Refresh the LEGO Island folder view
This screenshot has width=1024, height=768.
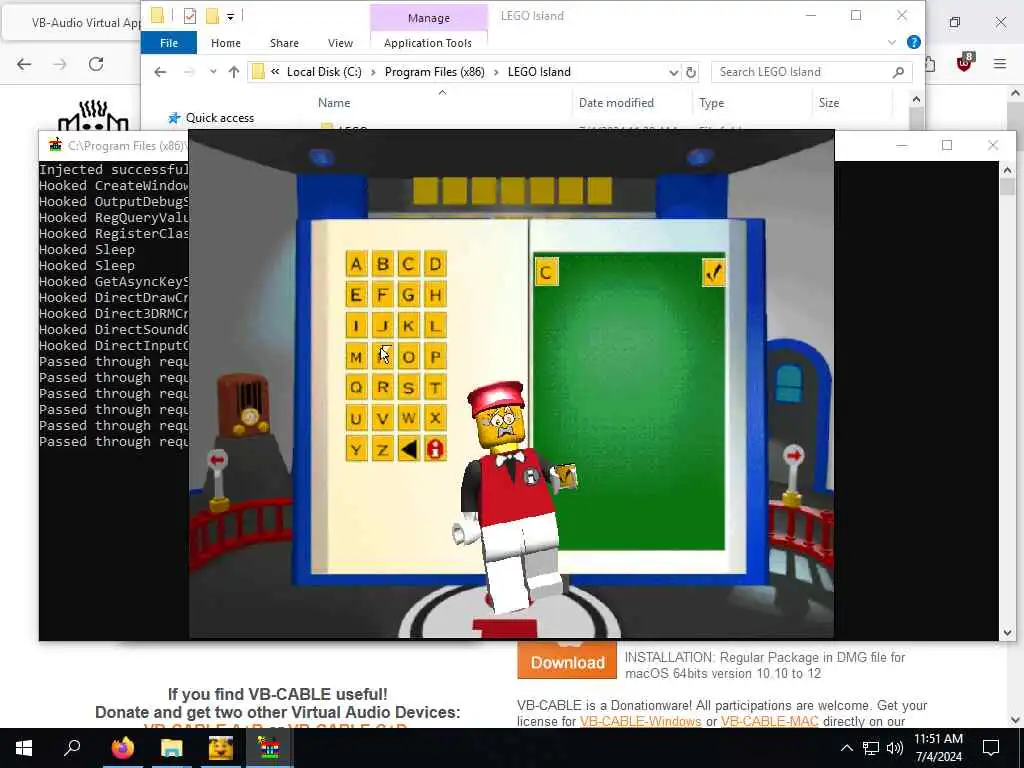691,72
